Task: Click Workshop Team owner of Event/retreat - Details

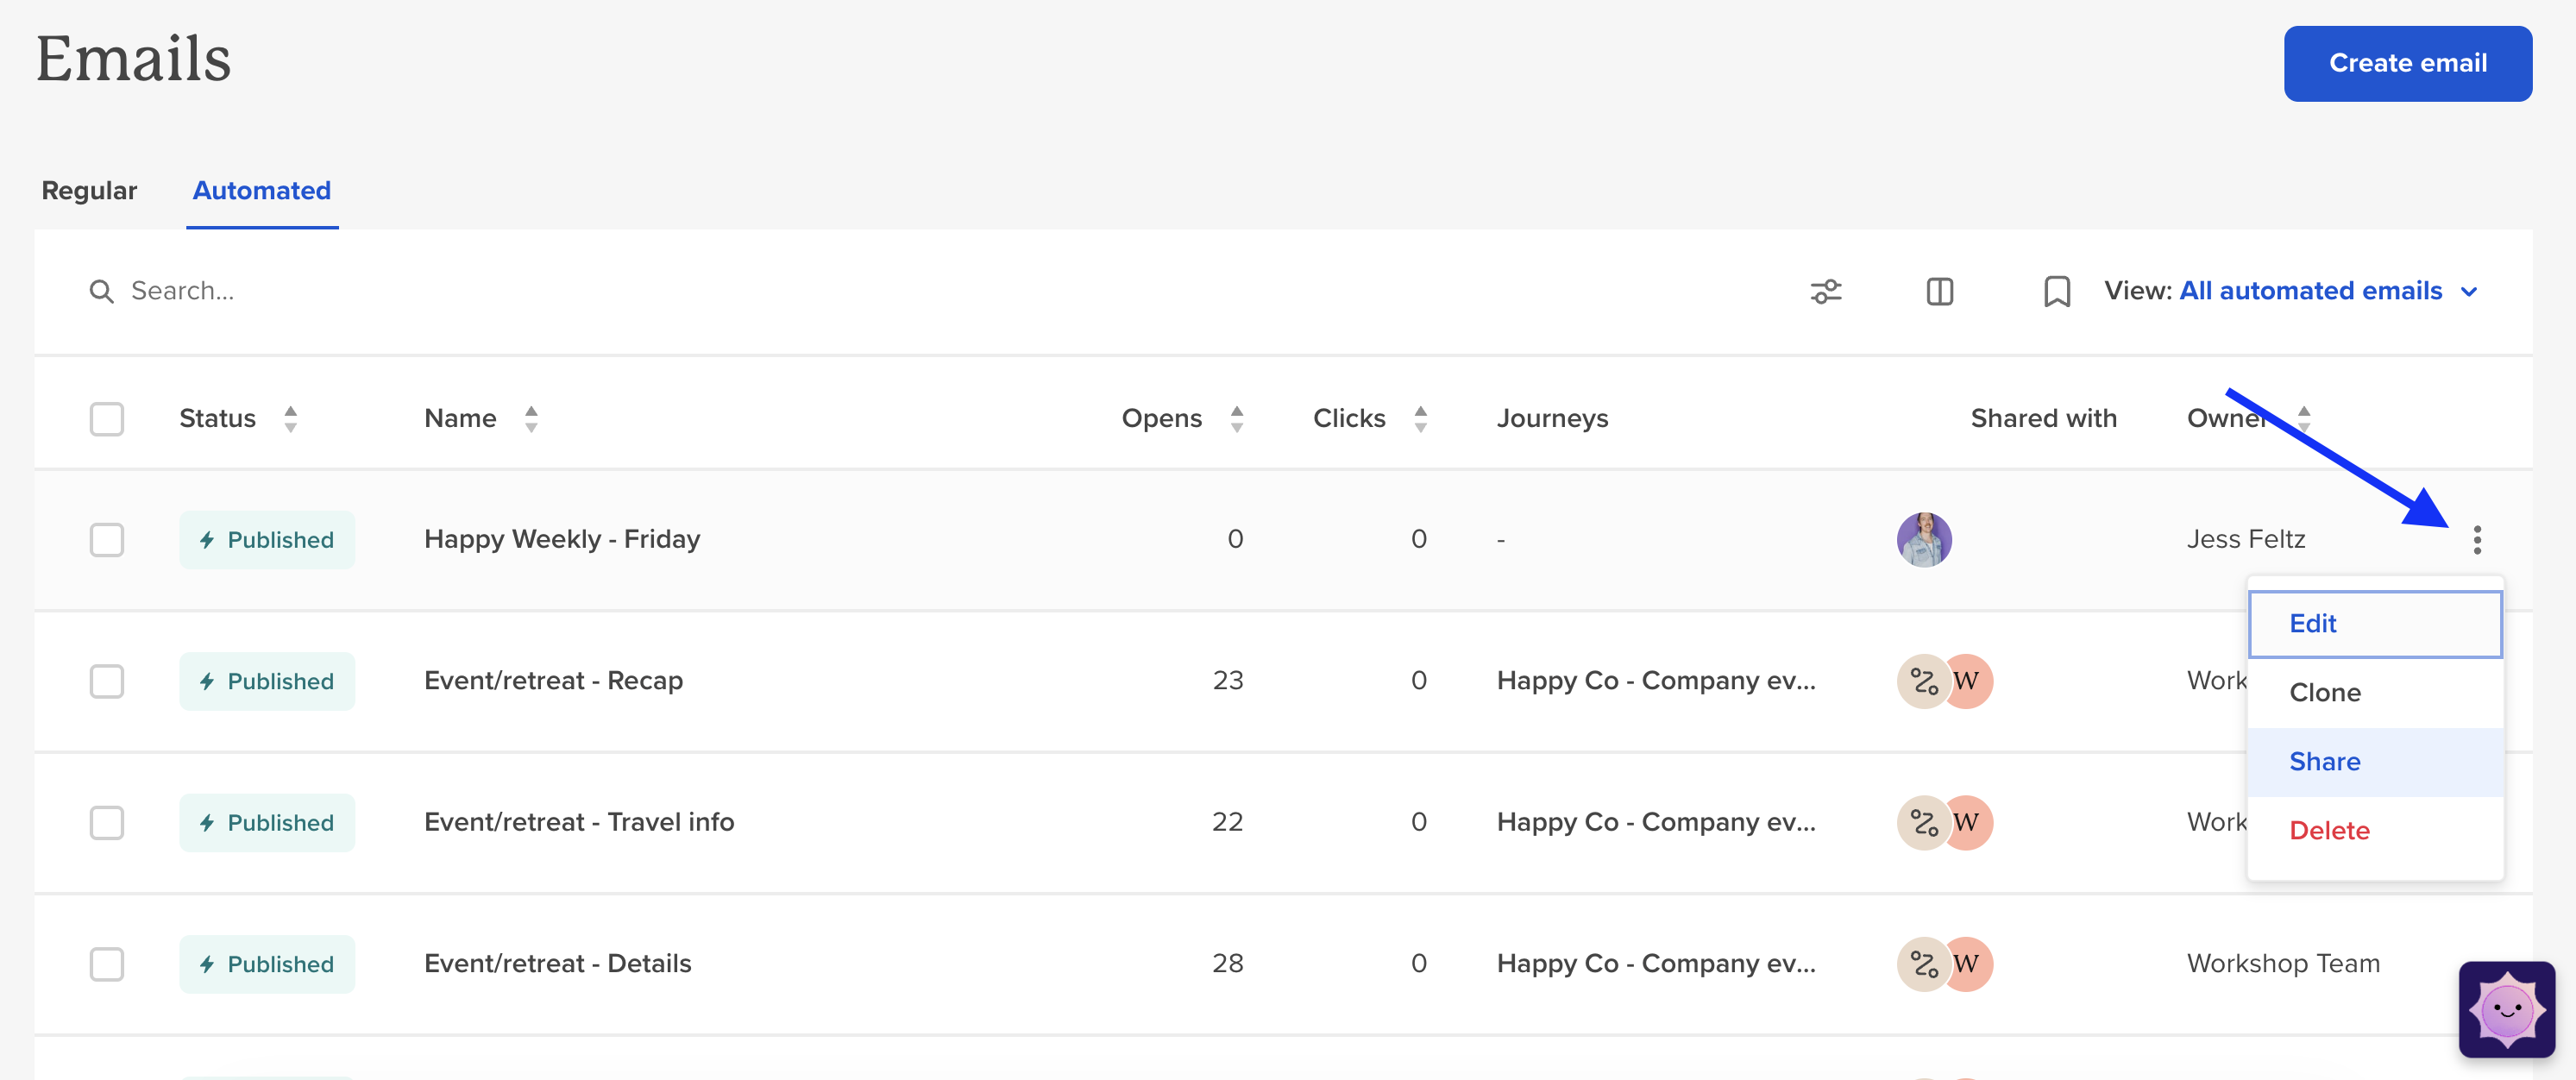Action: [2283, 964]
